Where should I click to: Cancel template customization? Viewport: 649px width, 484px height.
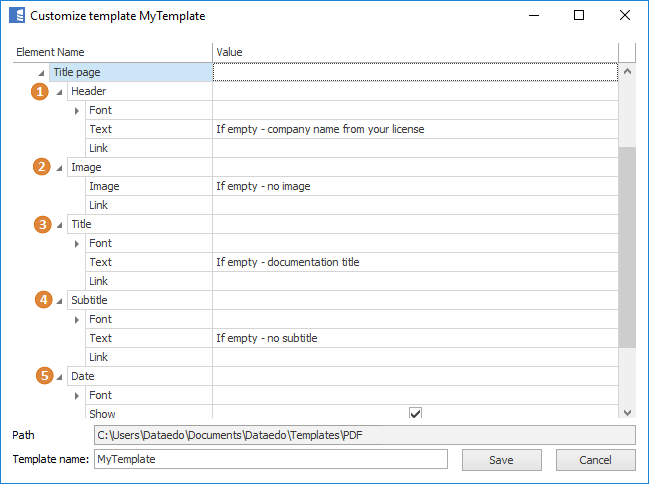(x=595, y=460)
